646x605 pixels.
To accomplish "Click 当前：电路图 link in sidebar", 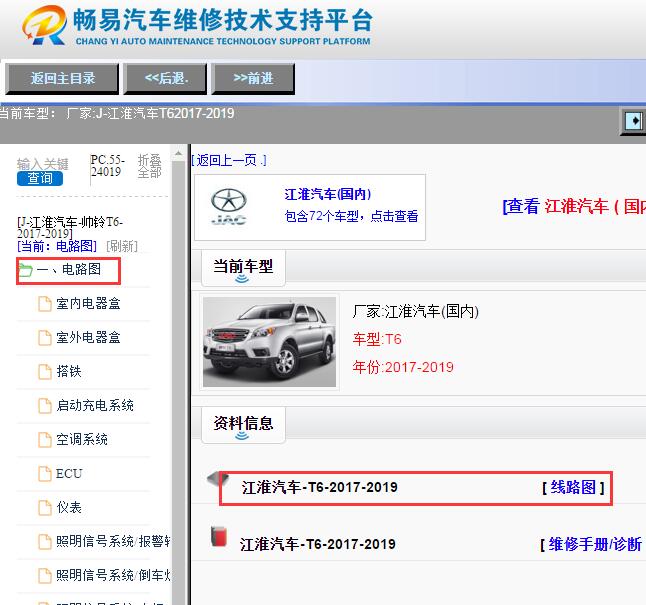I will pos(57,246).
